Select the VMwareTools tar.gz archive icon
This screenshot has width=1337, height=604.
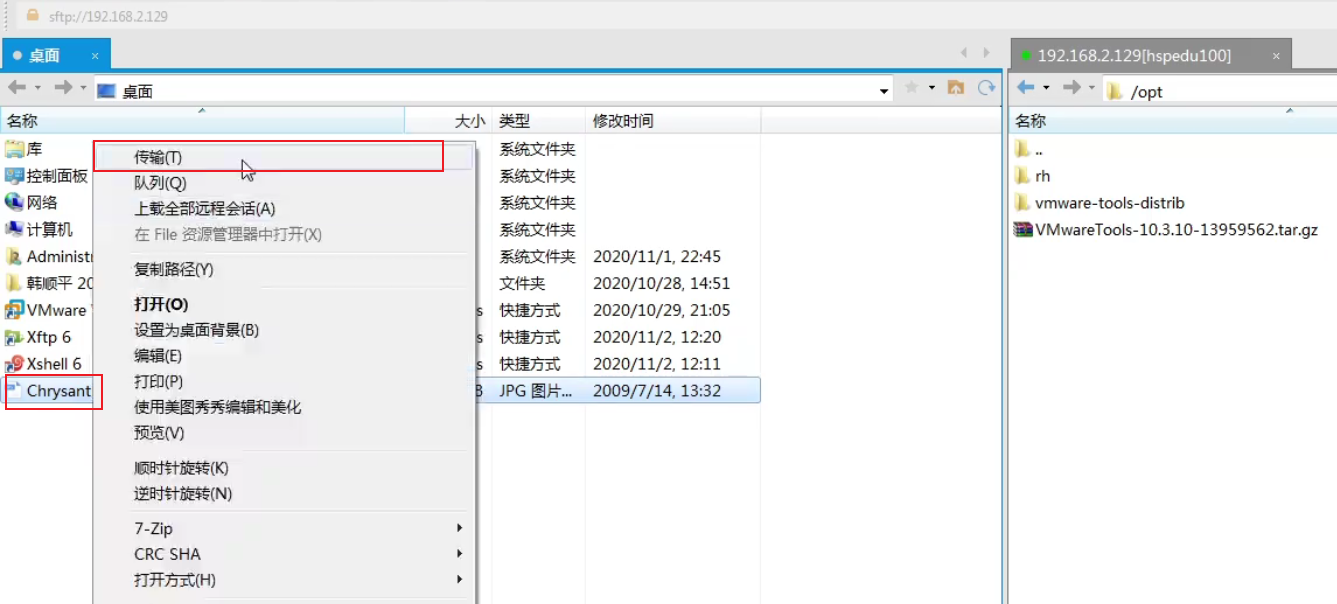coord(1022,229)
